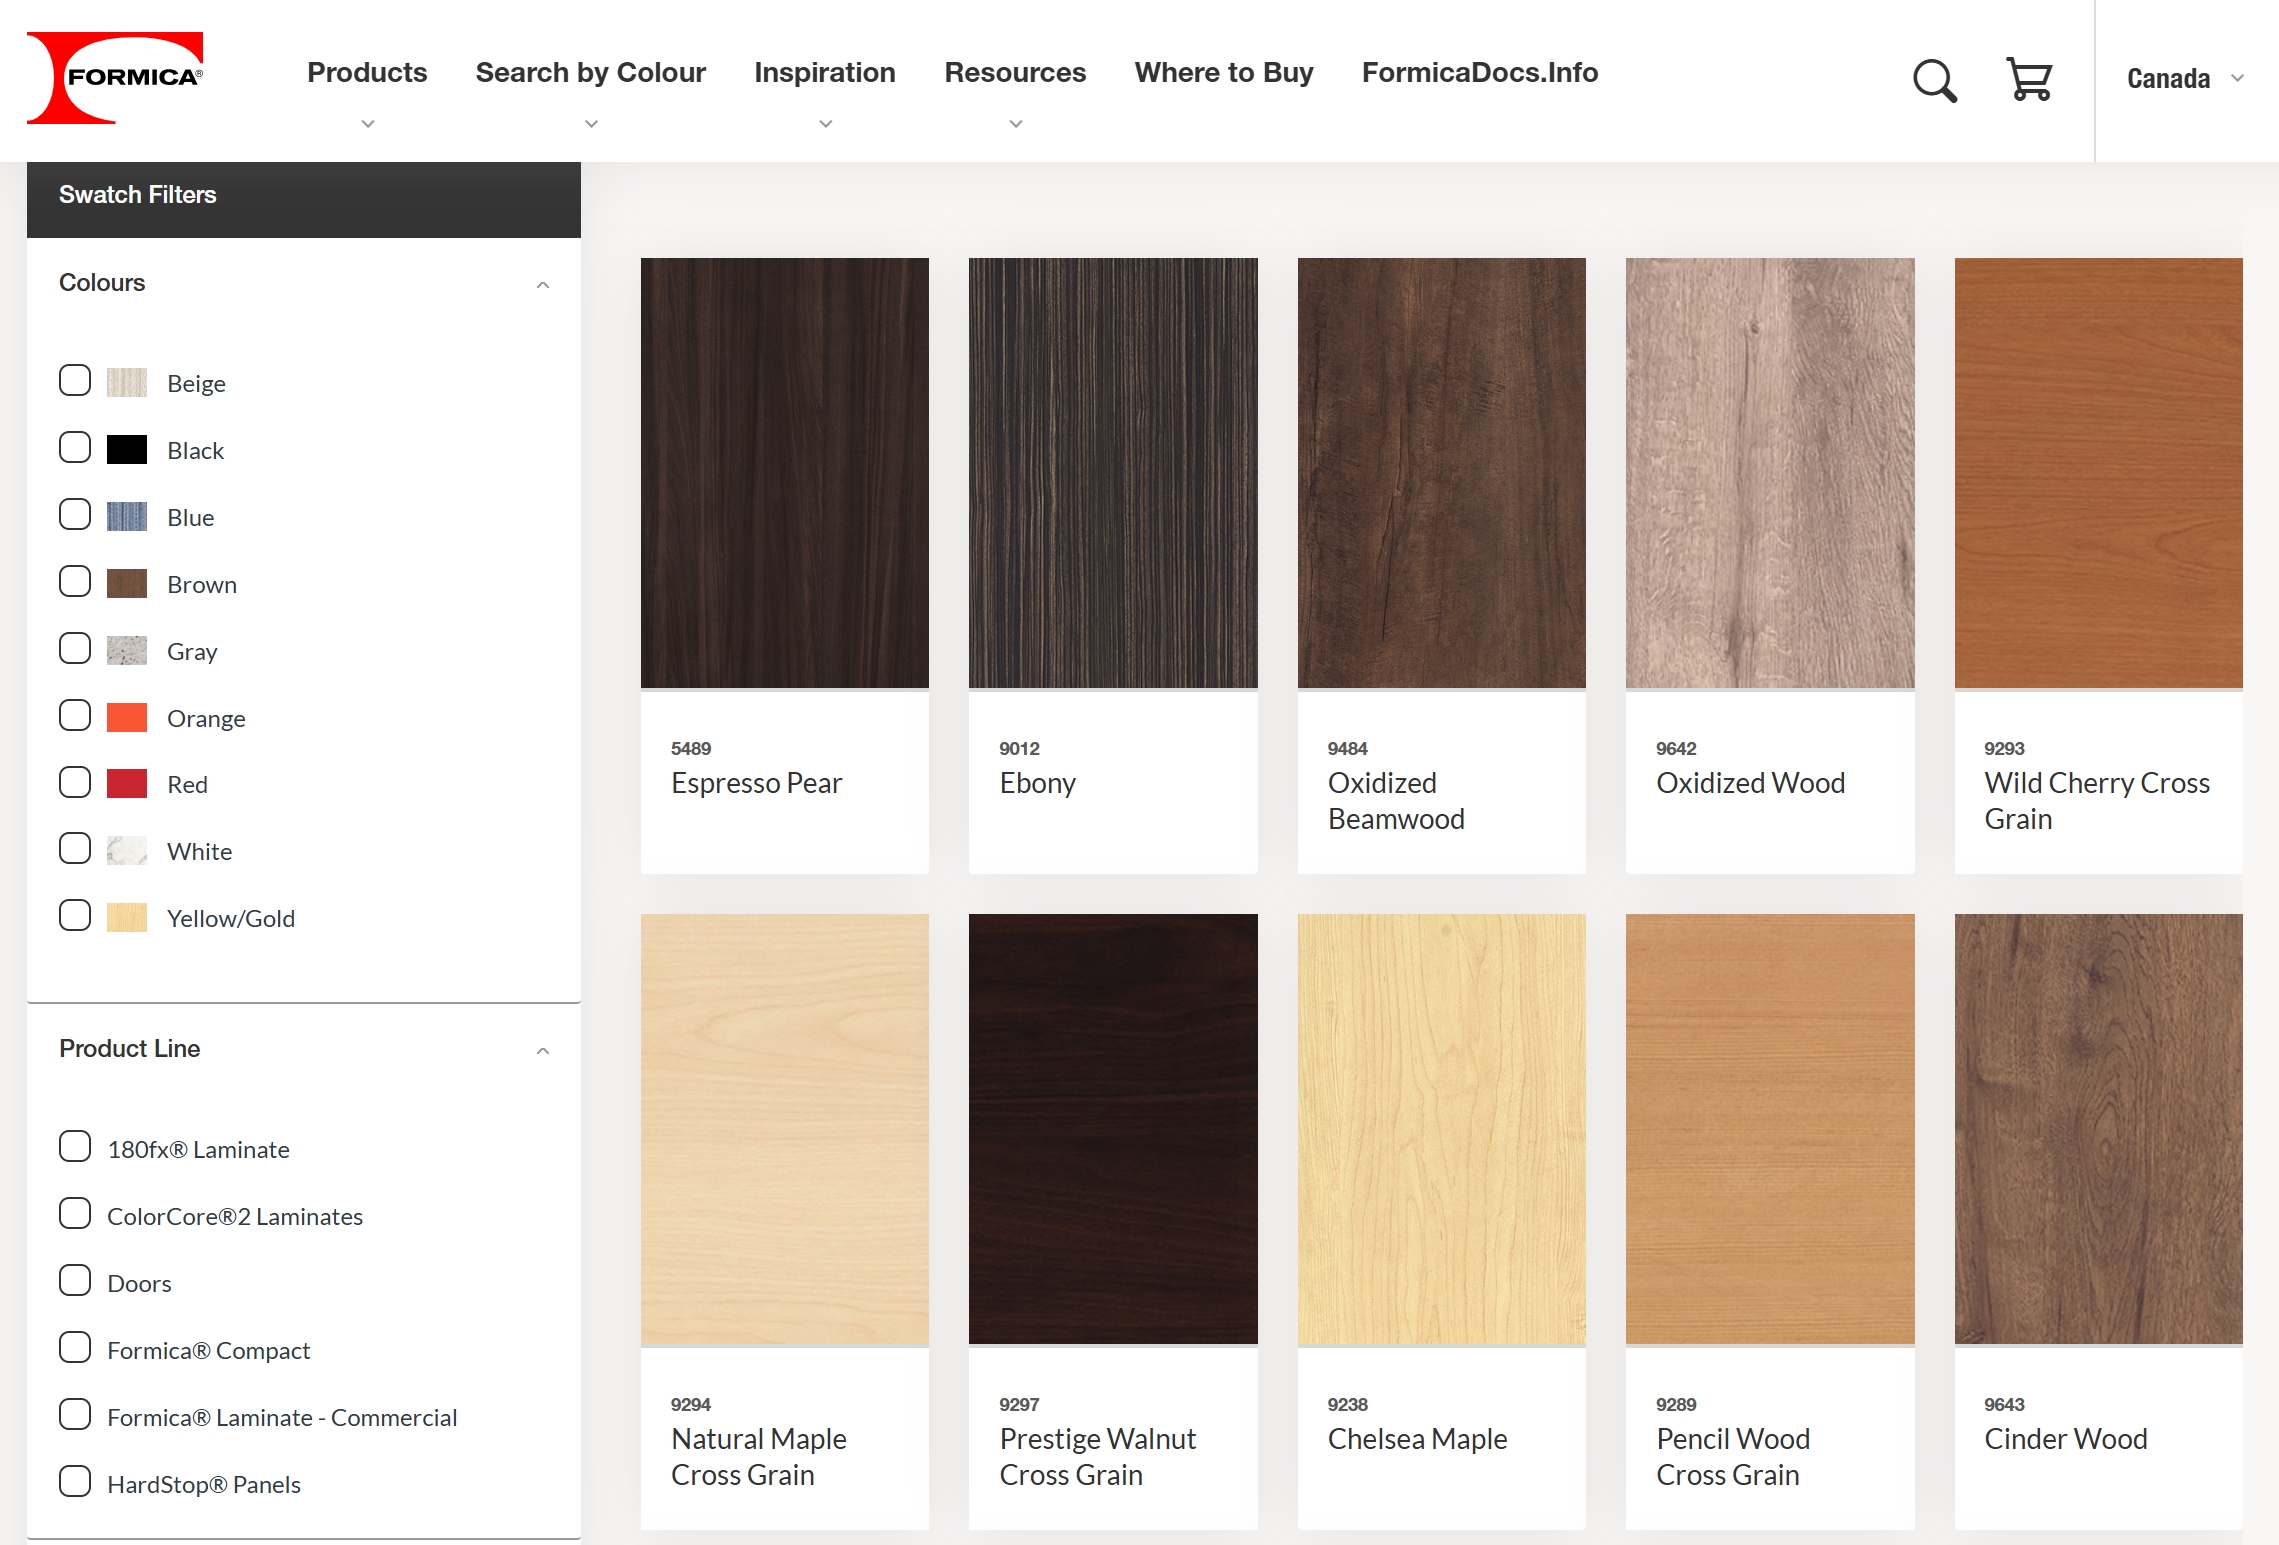The height and width of the screenshot is (1545, 2279).
Task: Open the Ebony product link
Action: pos(1038,783)
